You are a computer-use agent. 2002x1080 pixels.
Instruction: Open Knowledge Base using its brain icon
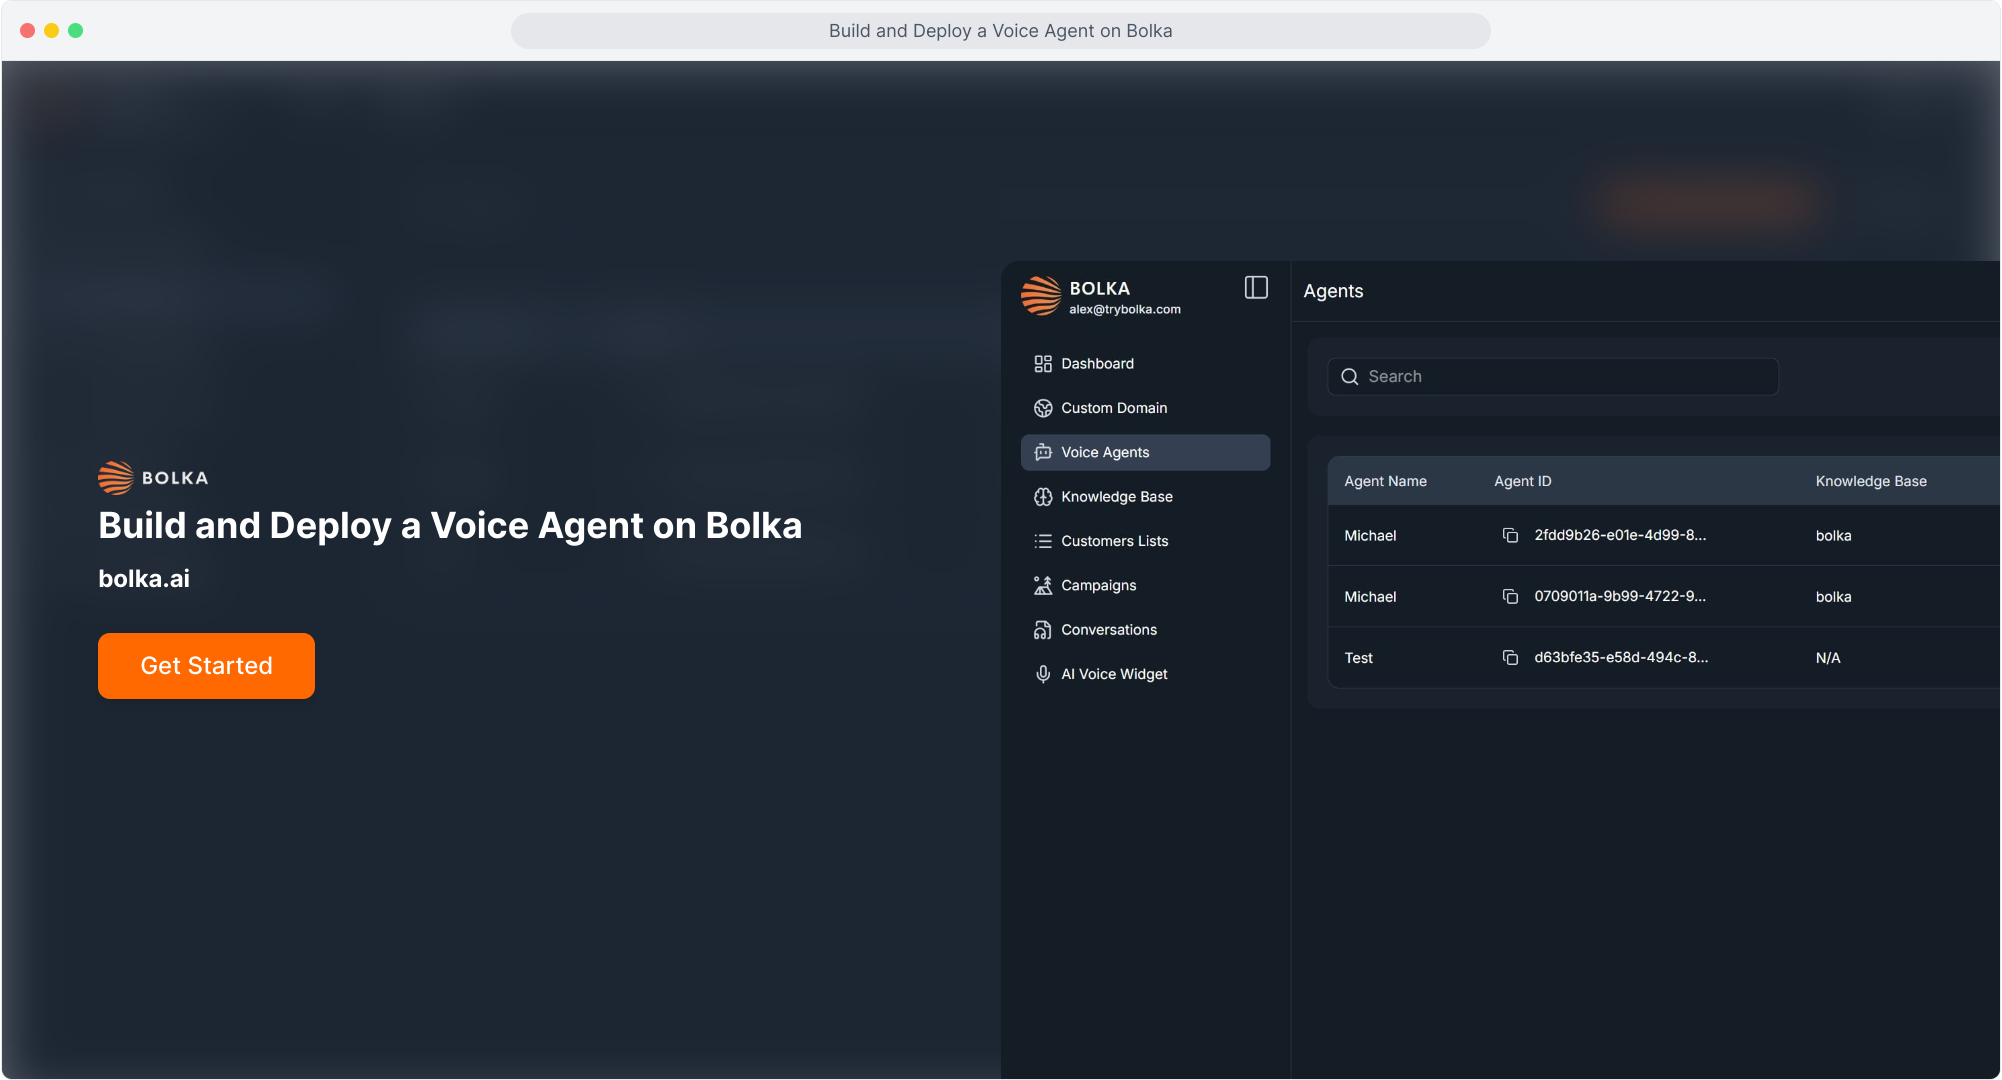[1043, 496]
